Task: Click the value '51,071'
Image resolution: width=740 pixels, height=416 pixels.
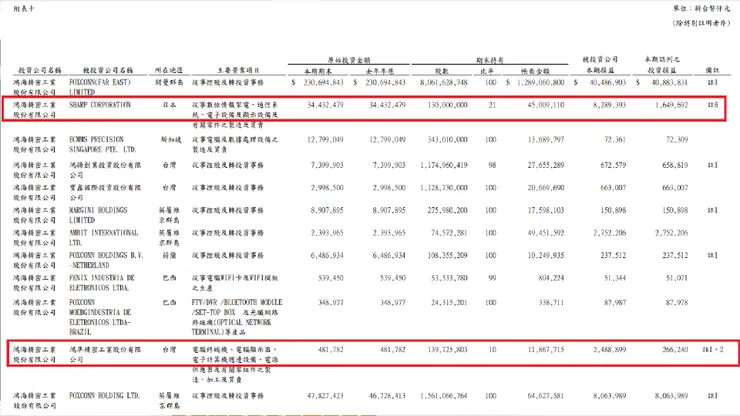Action: 677,278
